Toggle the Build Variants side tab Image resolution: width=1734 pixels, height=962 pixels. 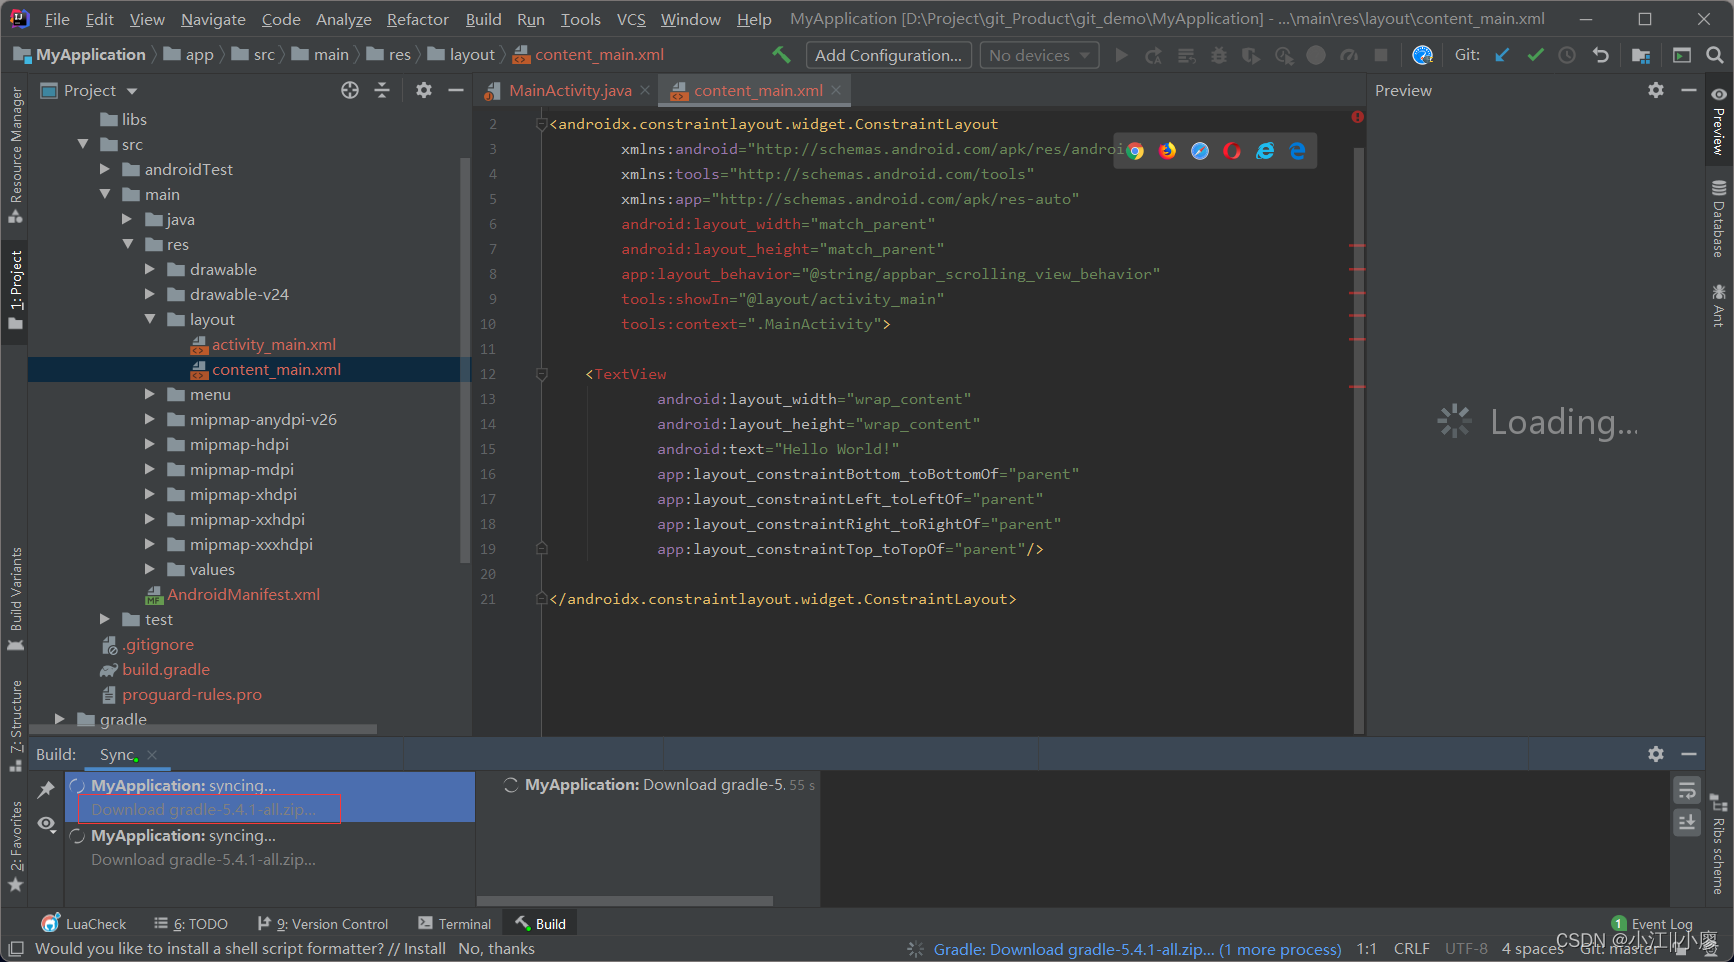[x=15, y=600]
